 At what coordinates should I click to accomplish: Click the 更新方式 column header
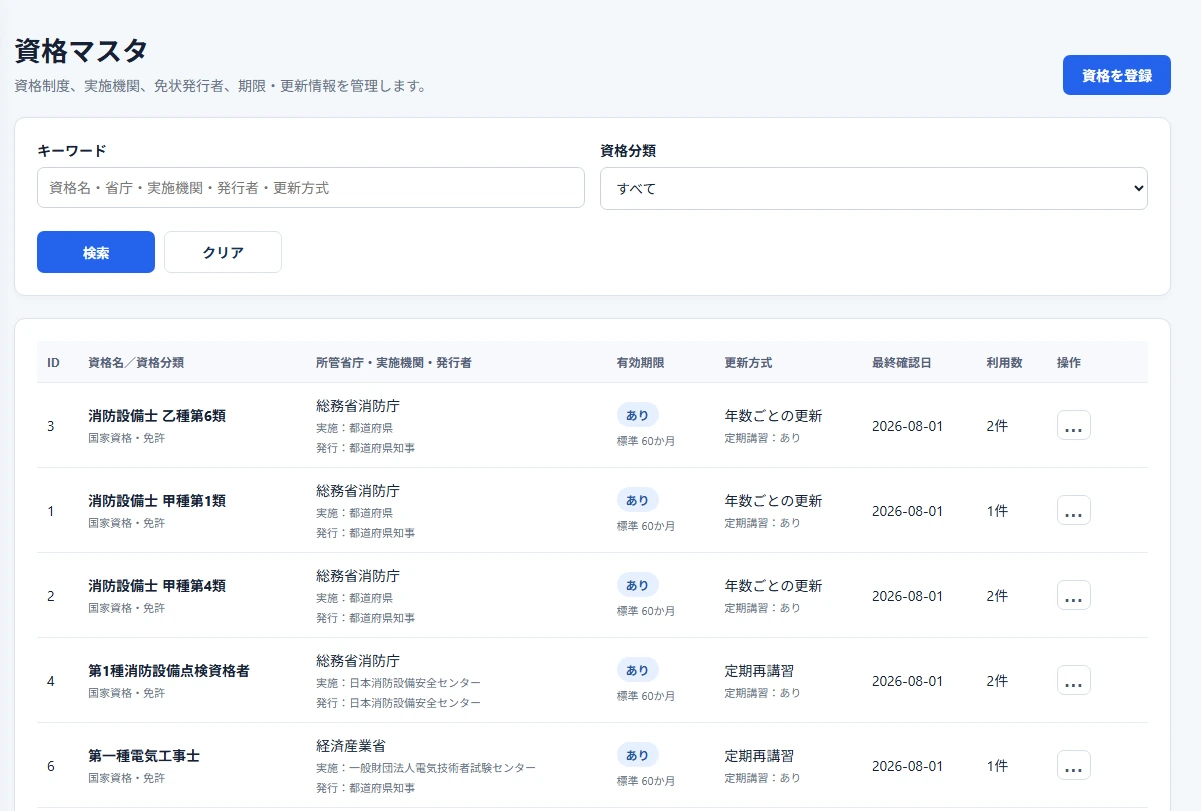[748, 362]
